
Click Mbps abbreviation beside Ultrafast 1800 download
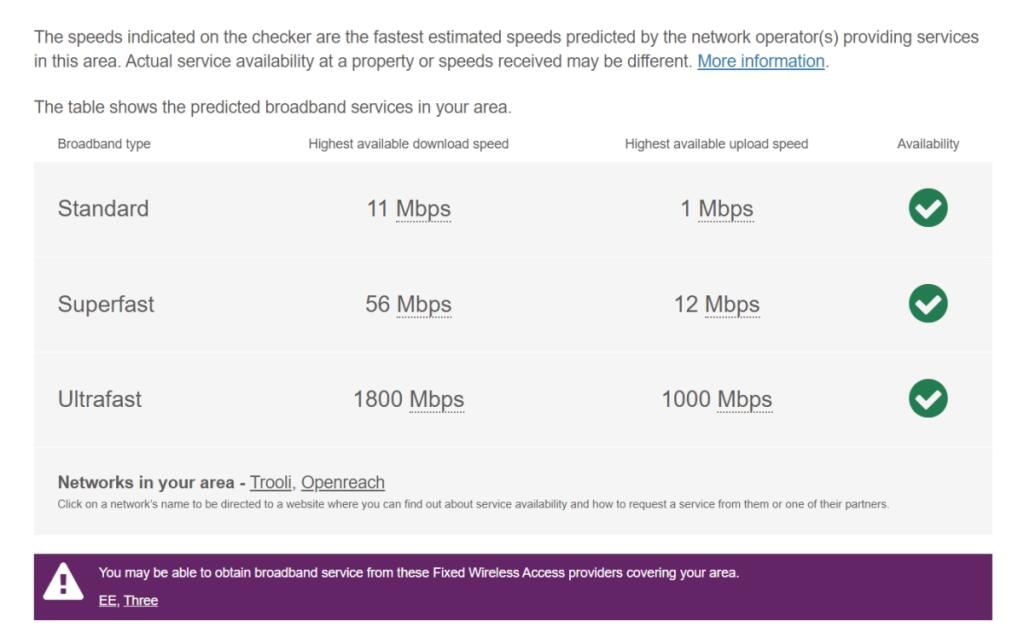point(437,399)
